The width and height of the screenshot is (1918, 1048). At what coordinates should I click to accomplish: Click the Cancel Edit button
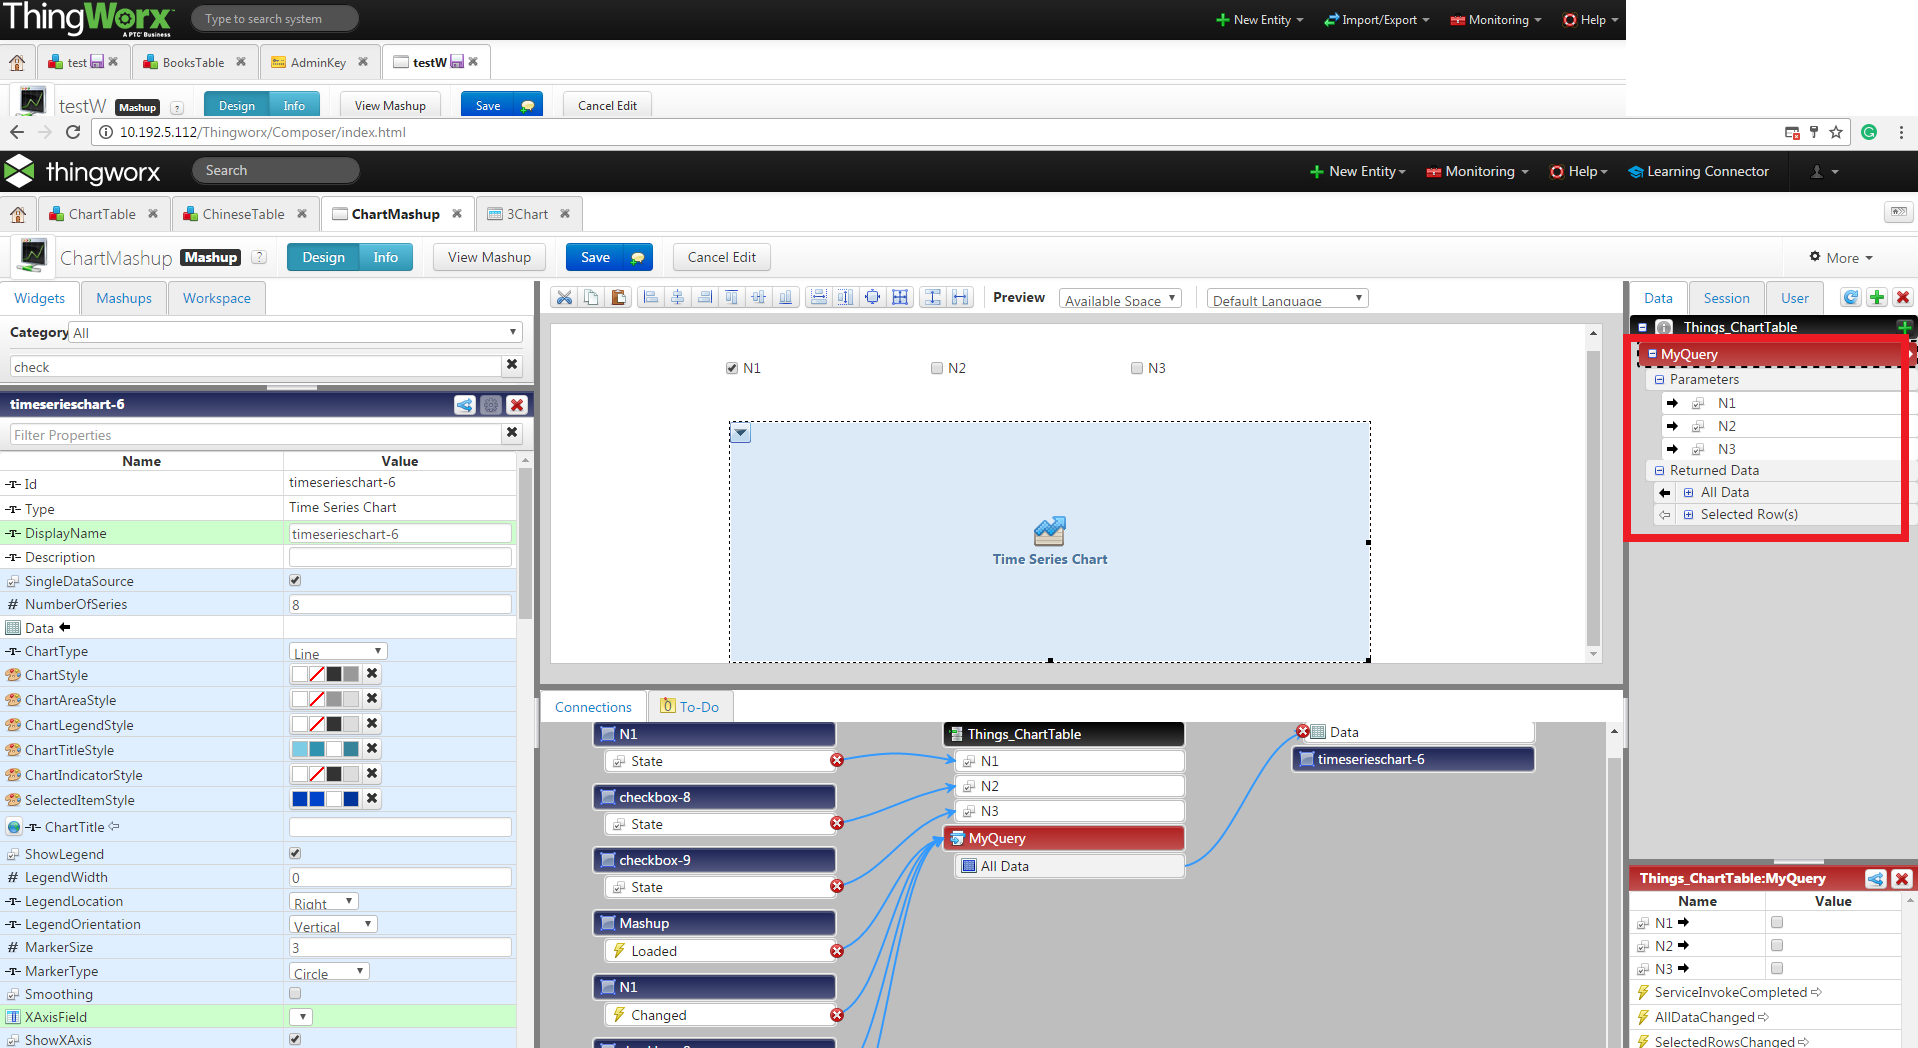pyautogui.click(x=722, y=257)
